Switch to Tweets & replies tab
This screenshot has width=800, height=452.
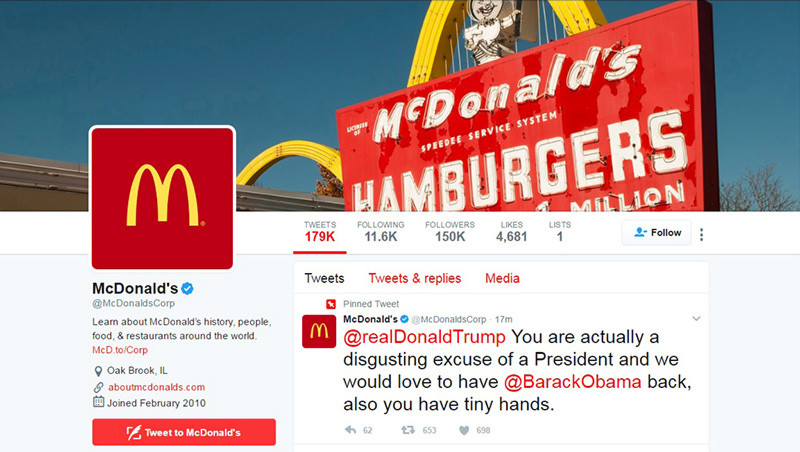click(x=414, y=278)
